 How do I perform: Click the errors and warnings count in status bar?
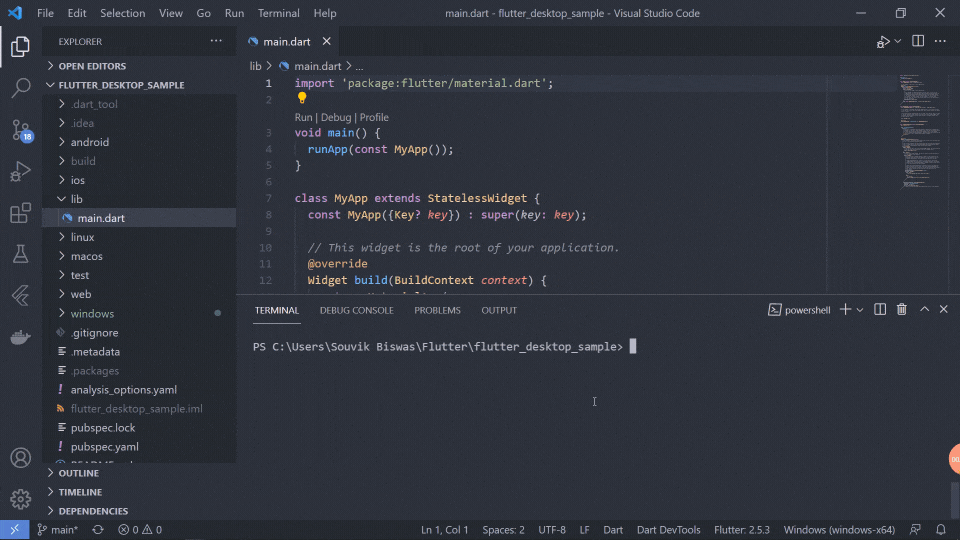click(x=140, y=530)
